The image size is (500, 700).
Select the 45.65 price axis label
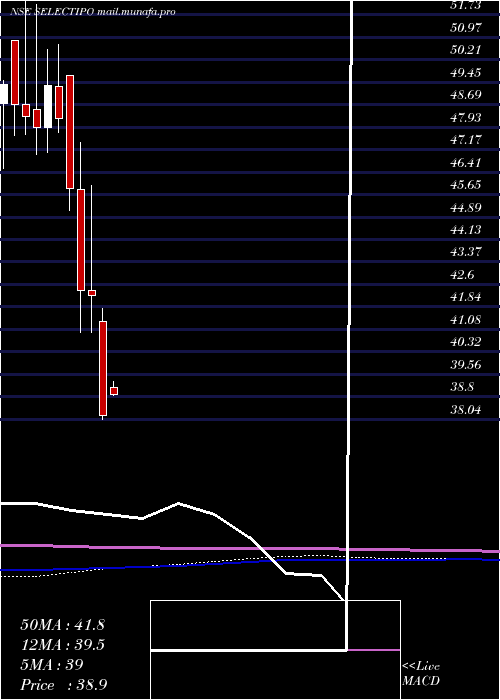tap(466, 185)
